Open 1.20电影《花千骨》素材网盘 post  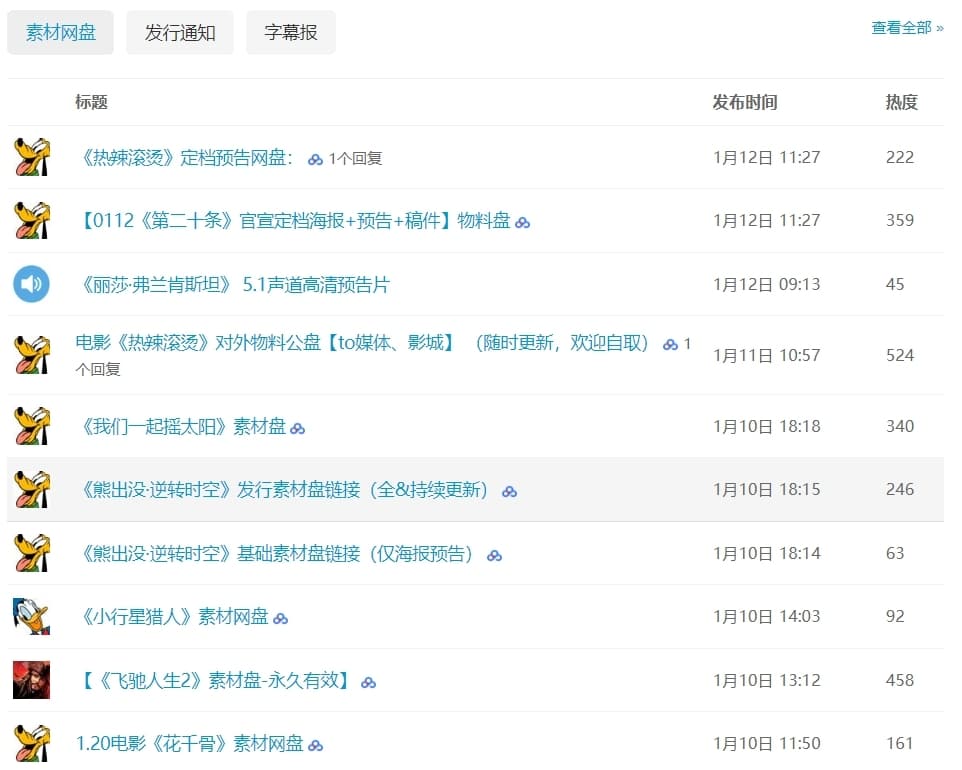coord(189,743)
